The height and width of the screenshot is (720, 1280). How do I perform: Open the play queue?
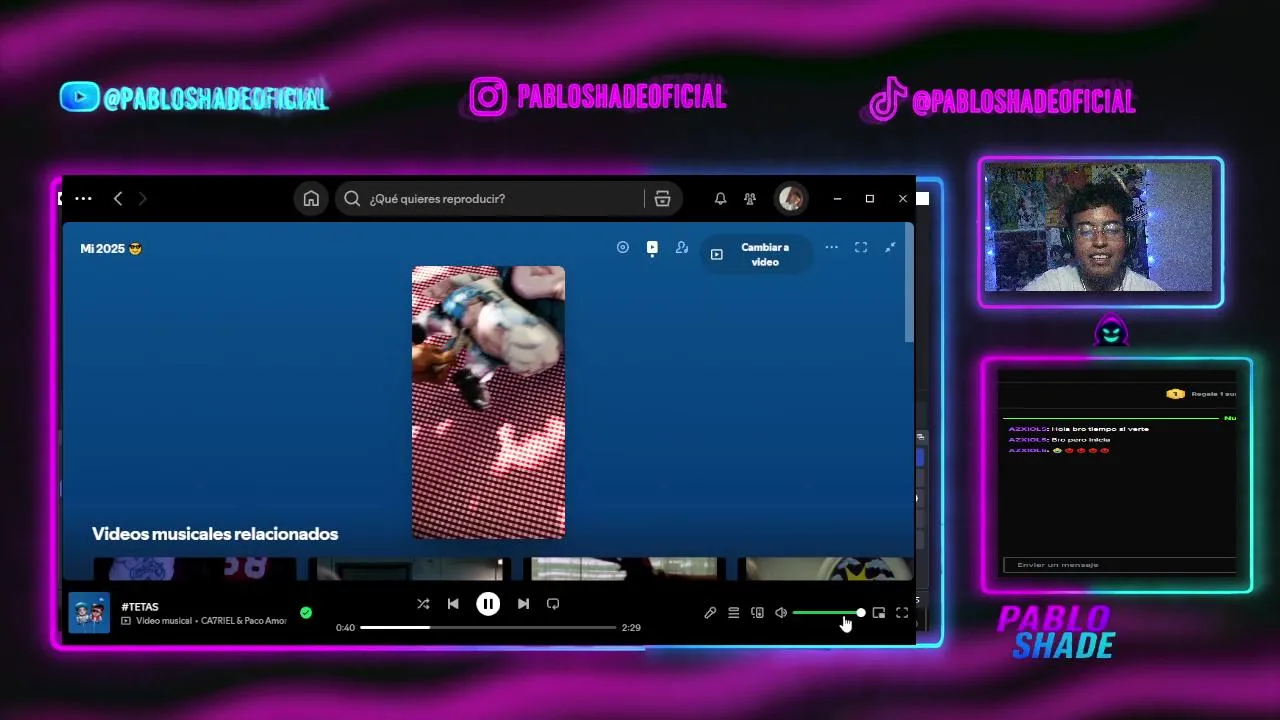[x=733, y=613]
